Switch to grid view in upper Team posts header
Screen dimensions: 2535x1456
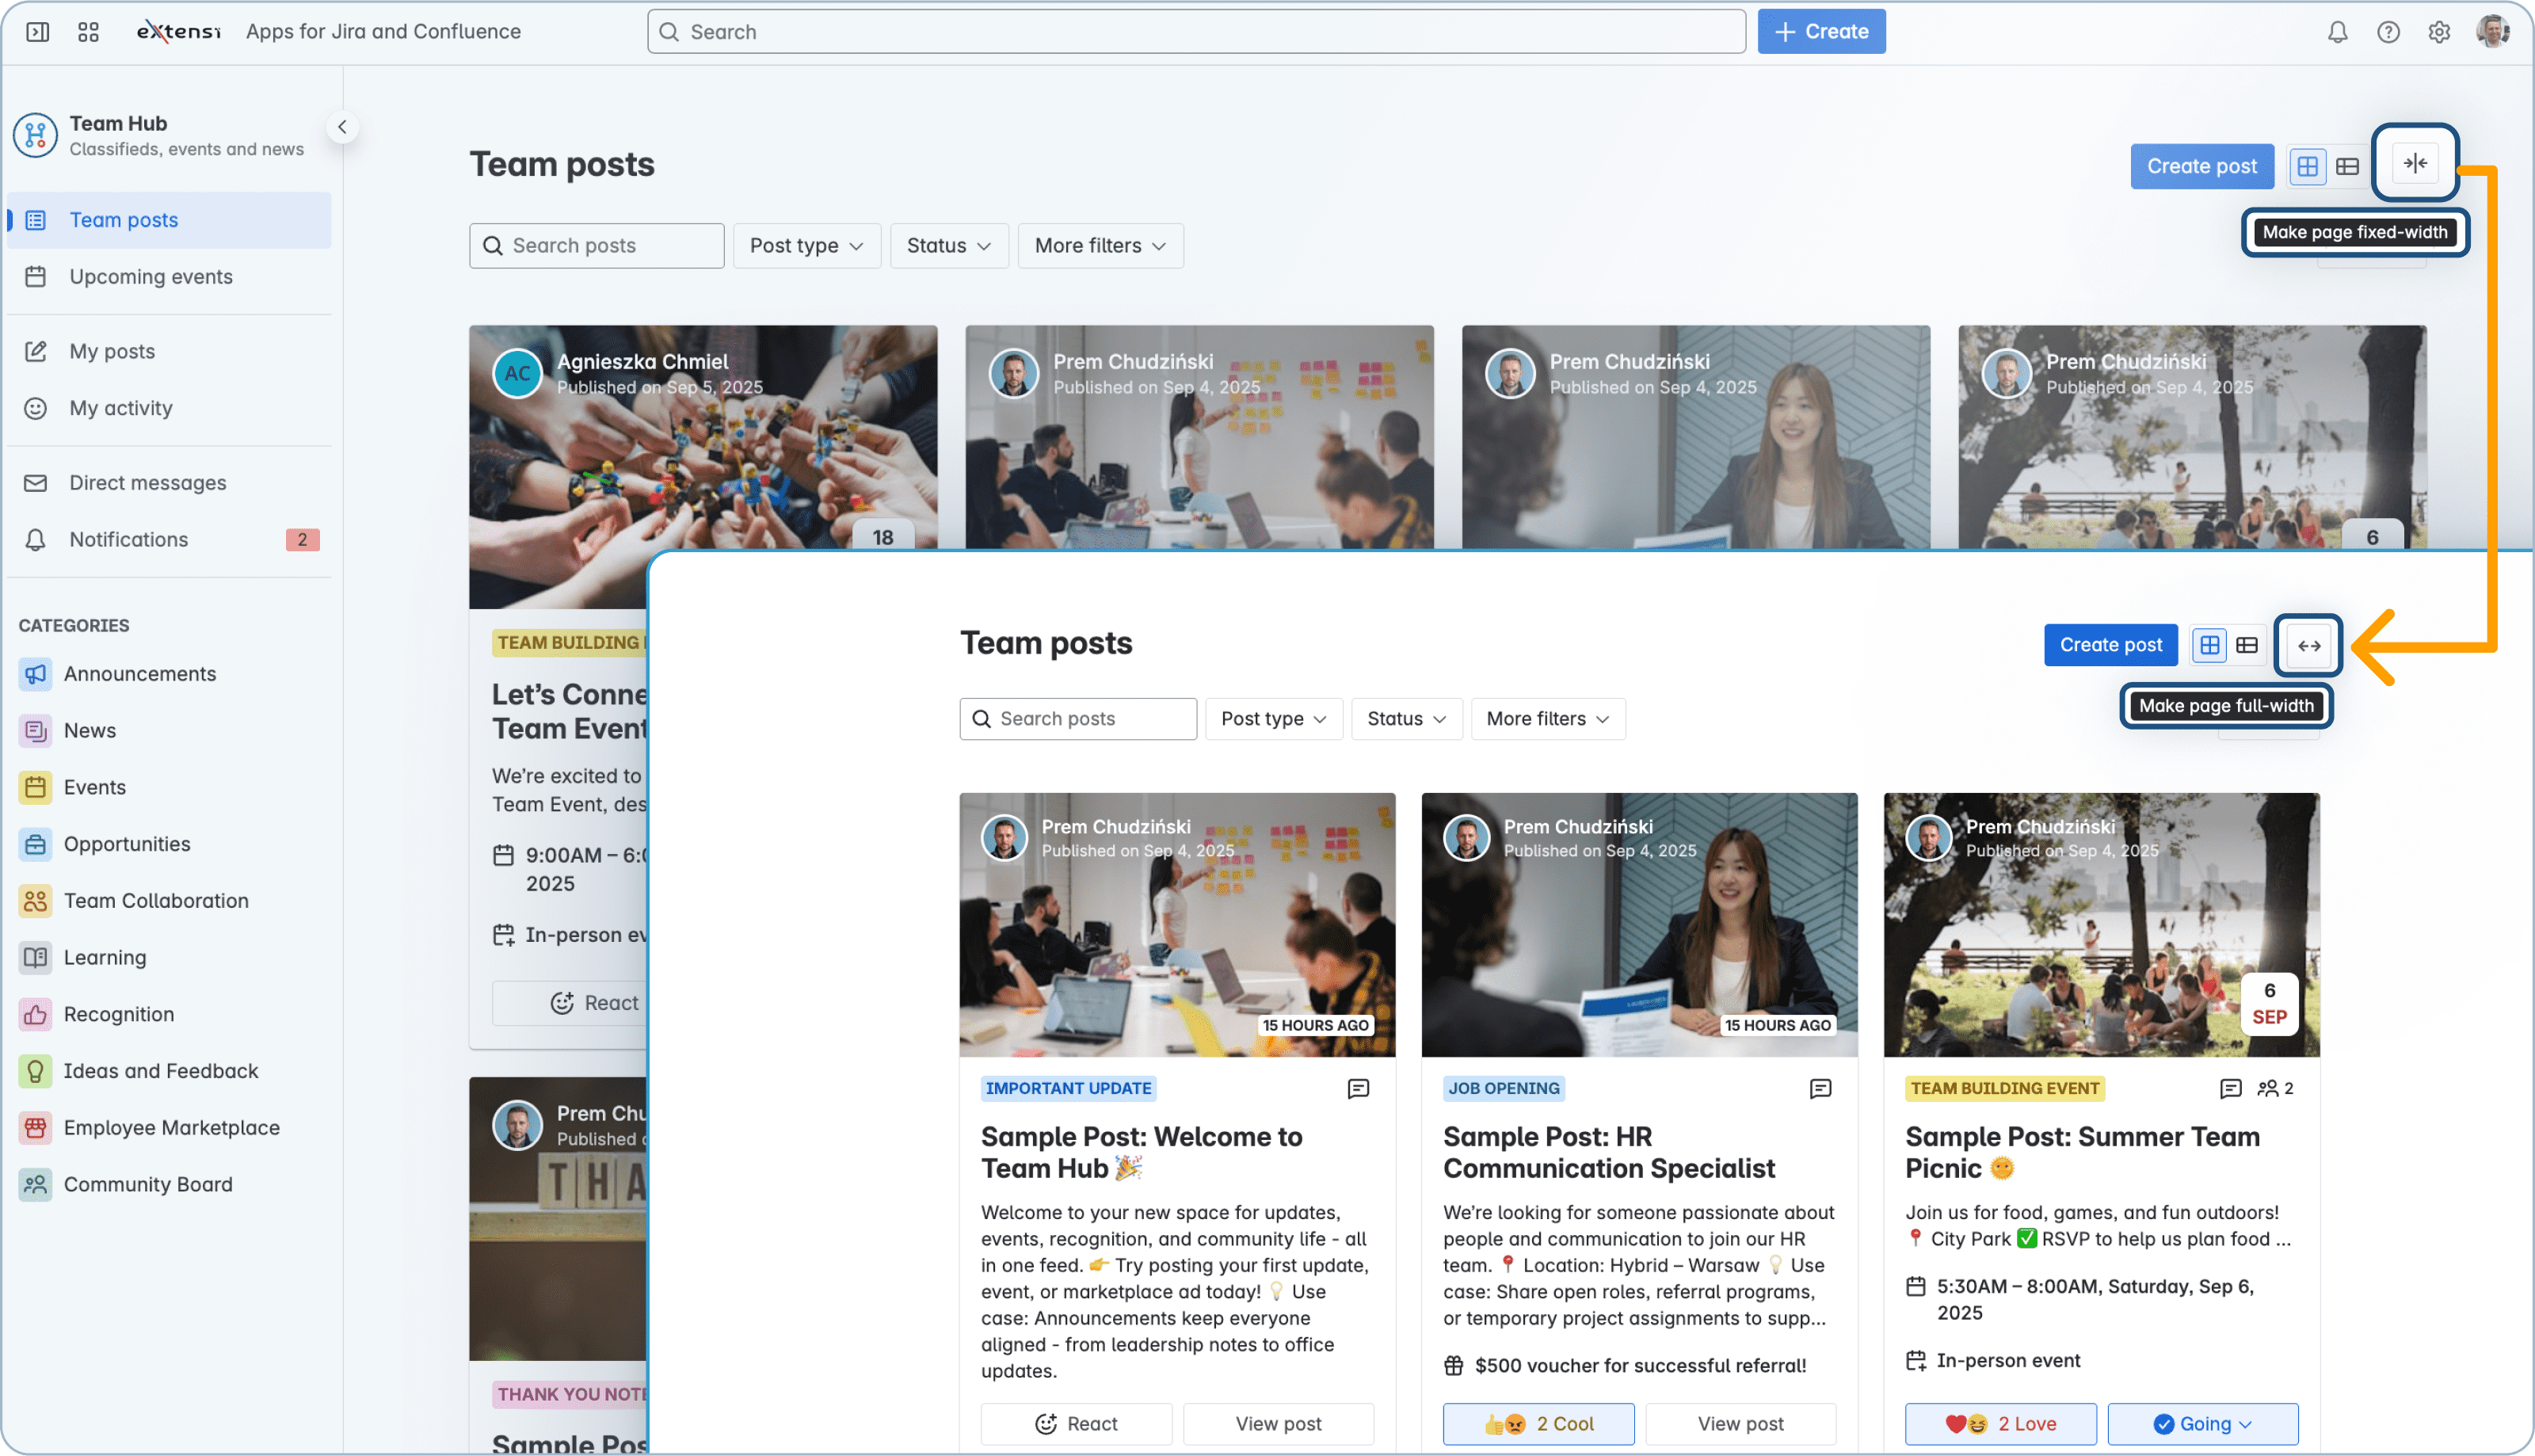click(2307, 166)
